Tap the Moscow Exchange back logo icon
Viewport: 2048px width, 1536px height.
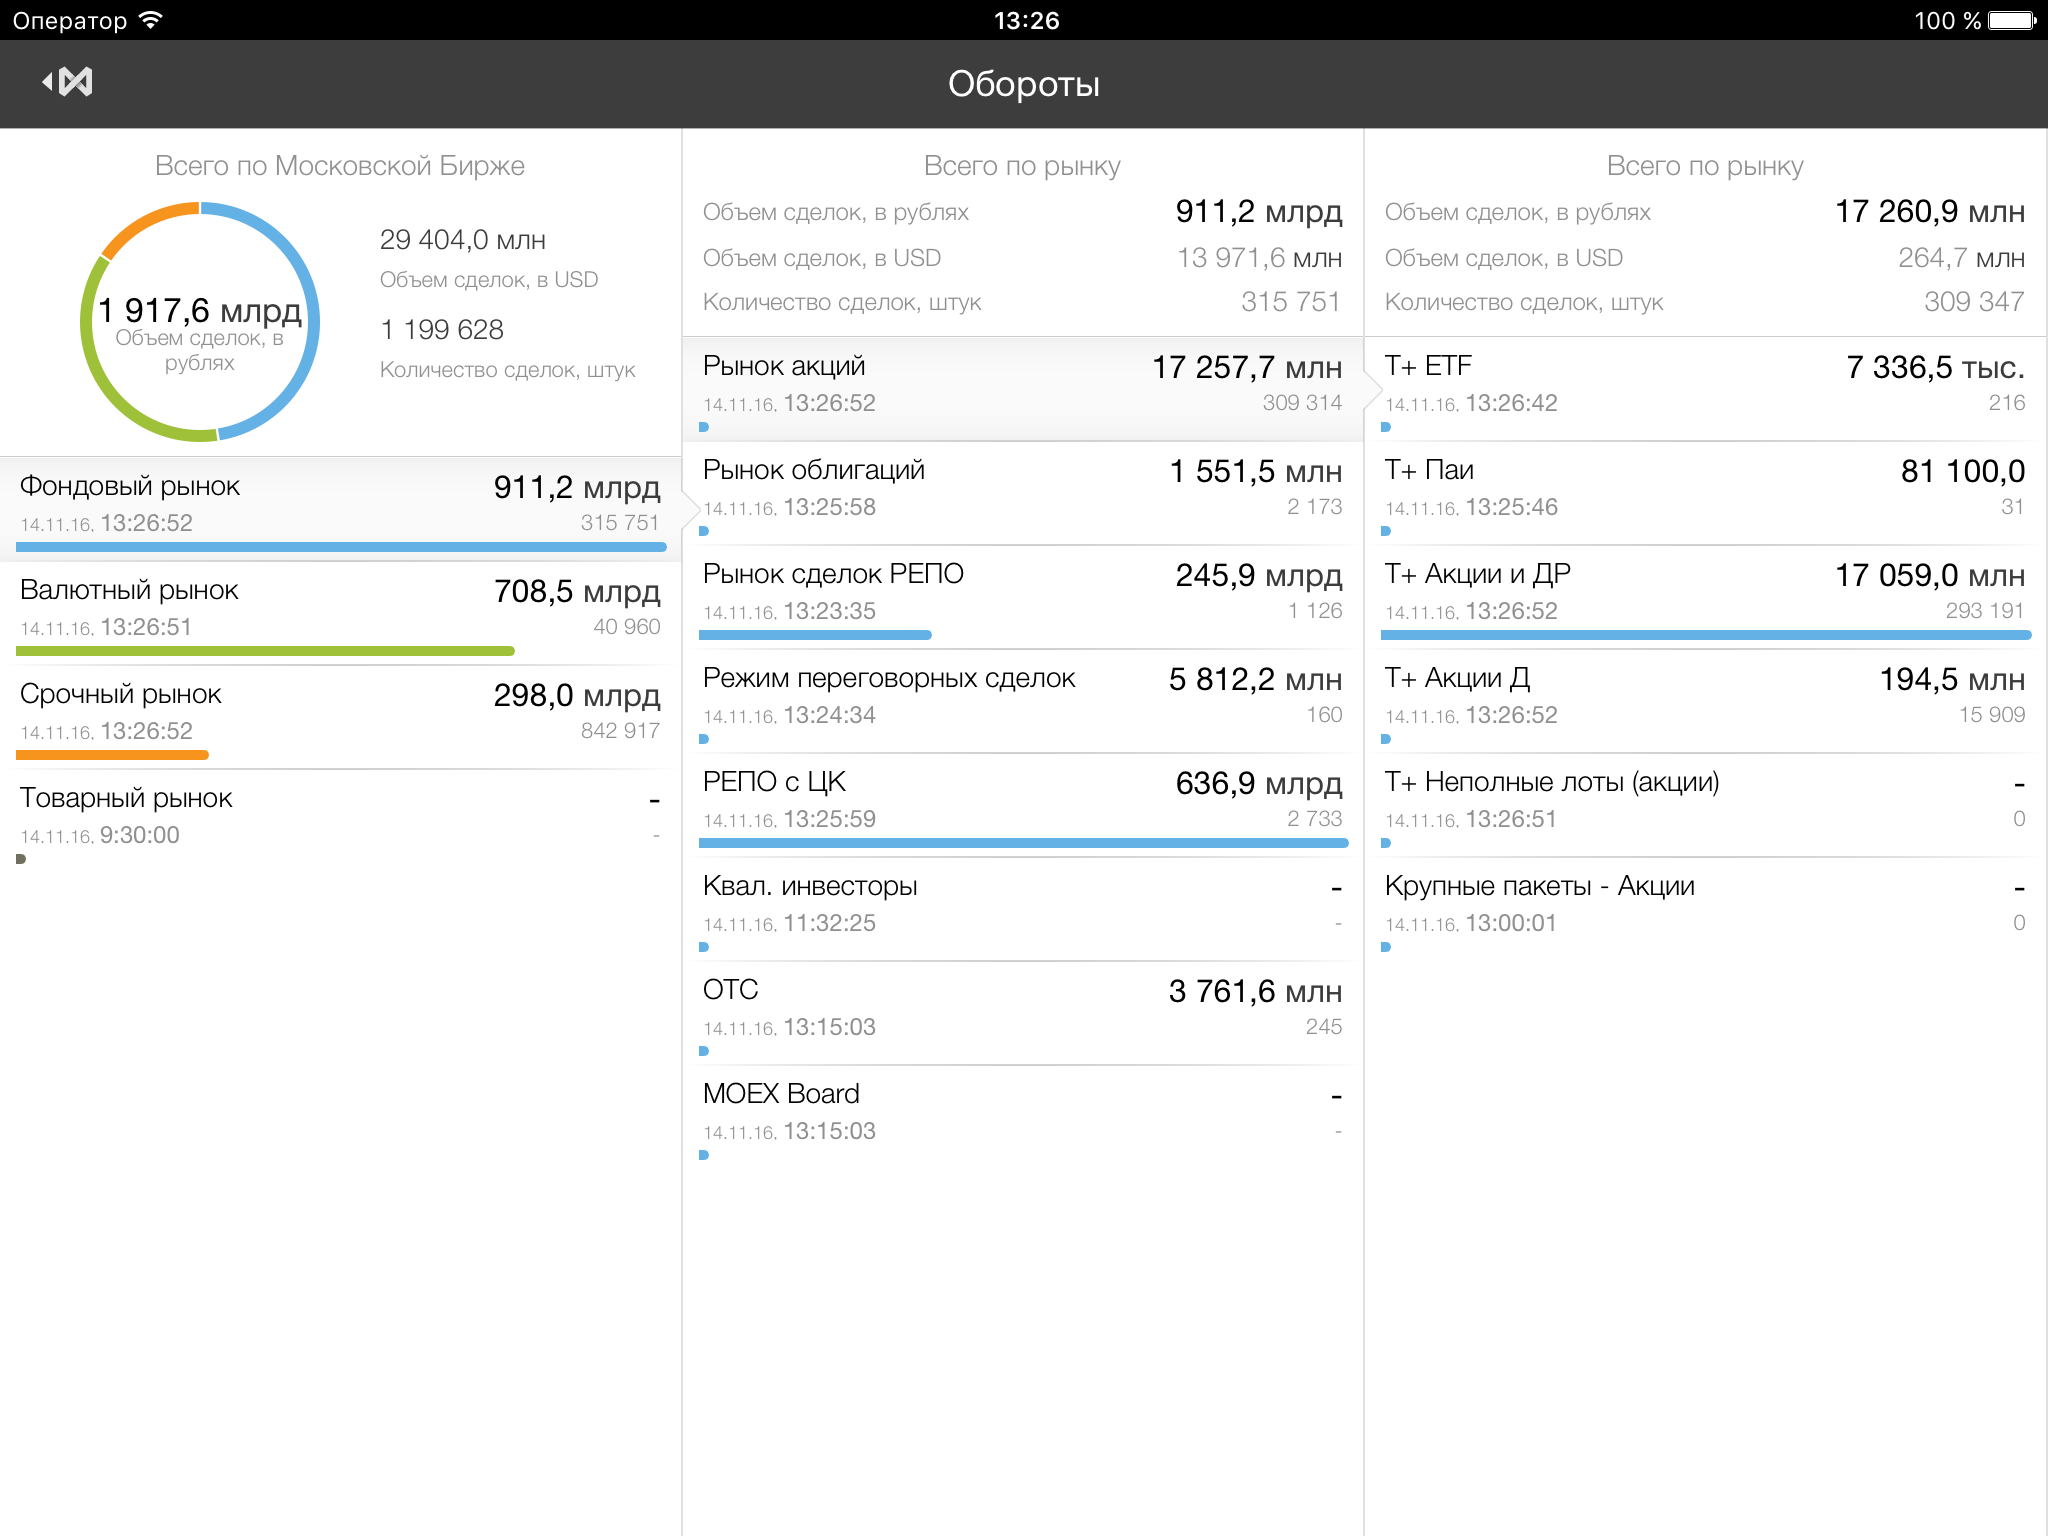click(x=68, y=82)
